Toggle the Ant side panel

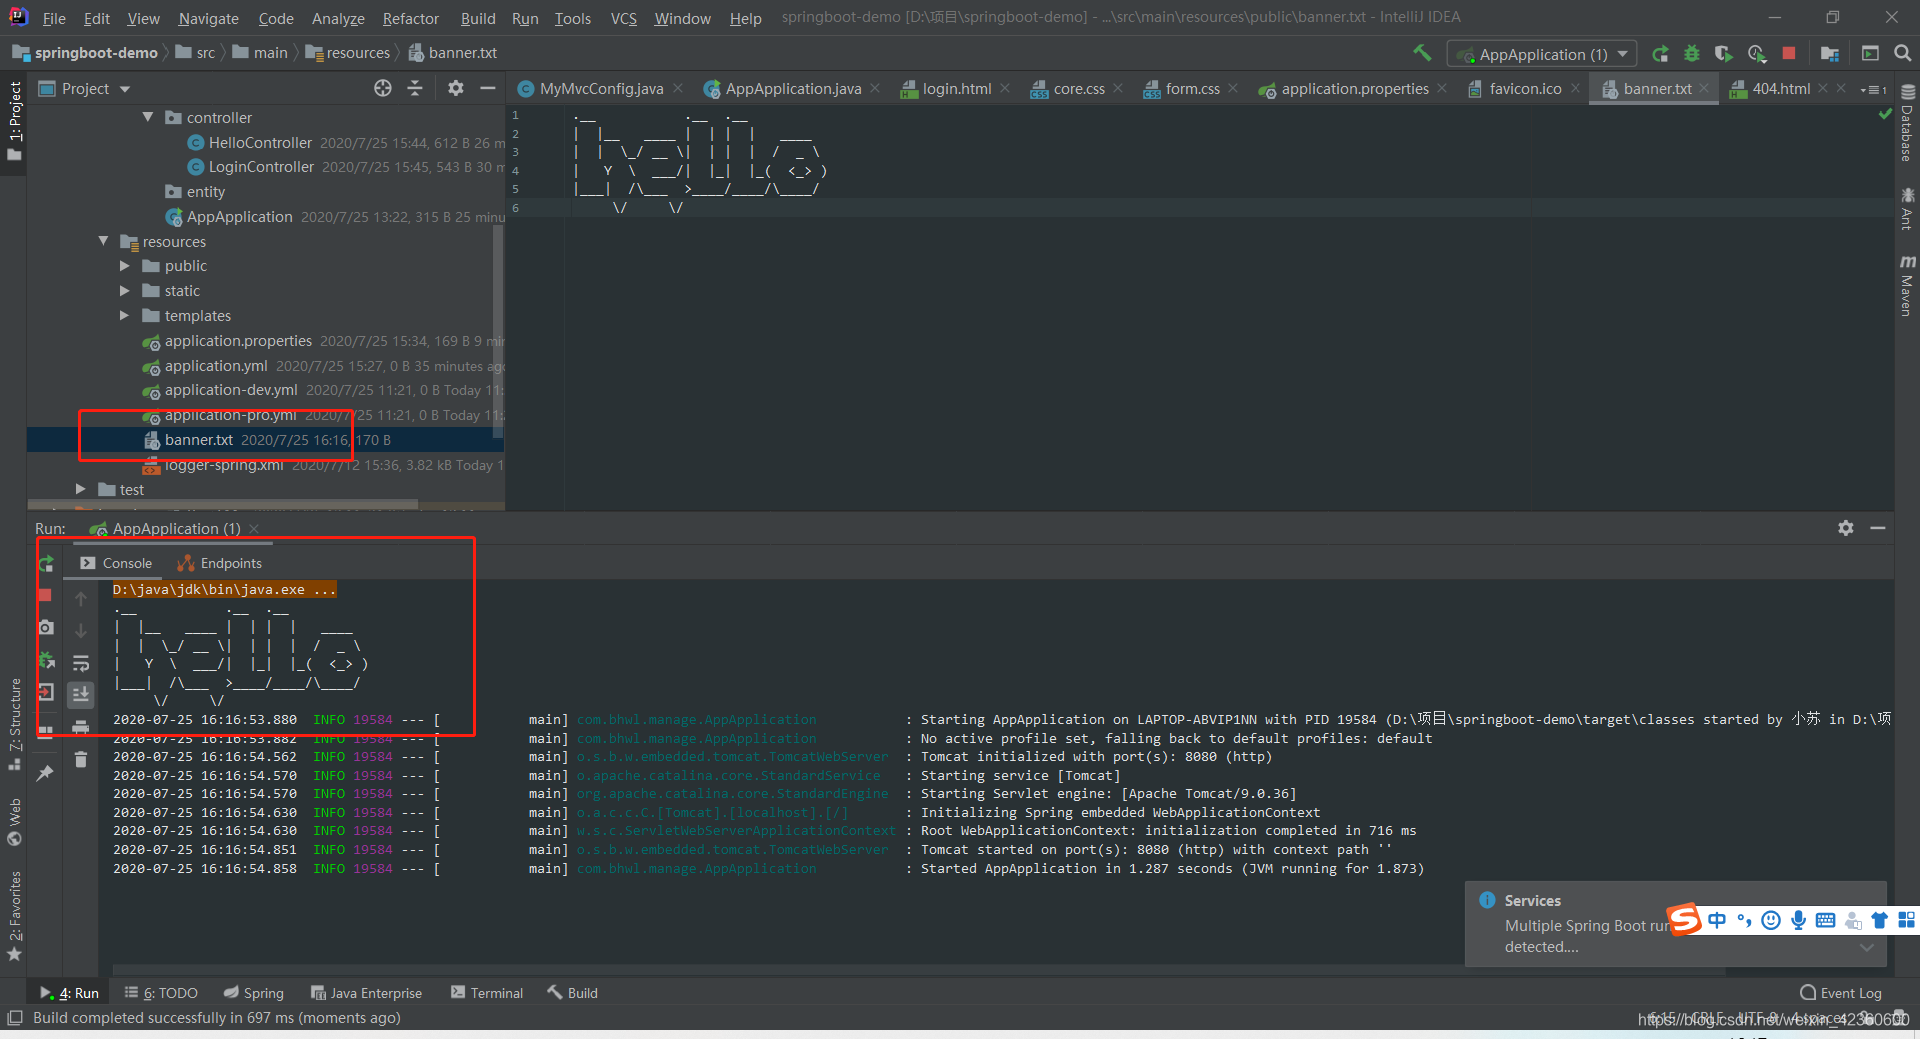[x=1907, y=208]
